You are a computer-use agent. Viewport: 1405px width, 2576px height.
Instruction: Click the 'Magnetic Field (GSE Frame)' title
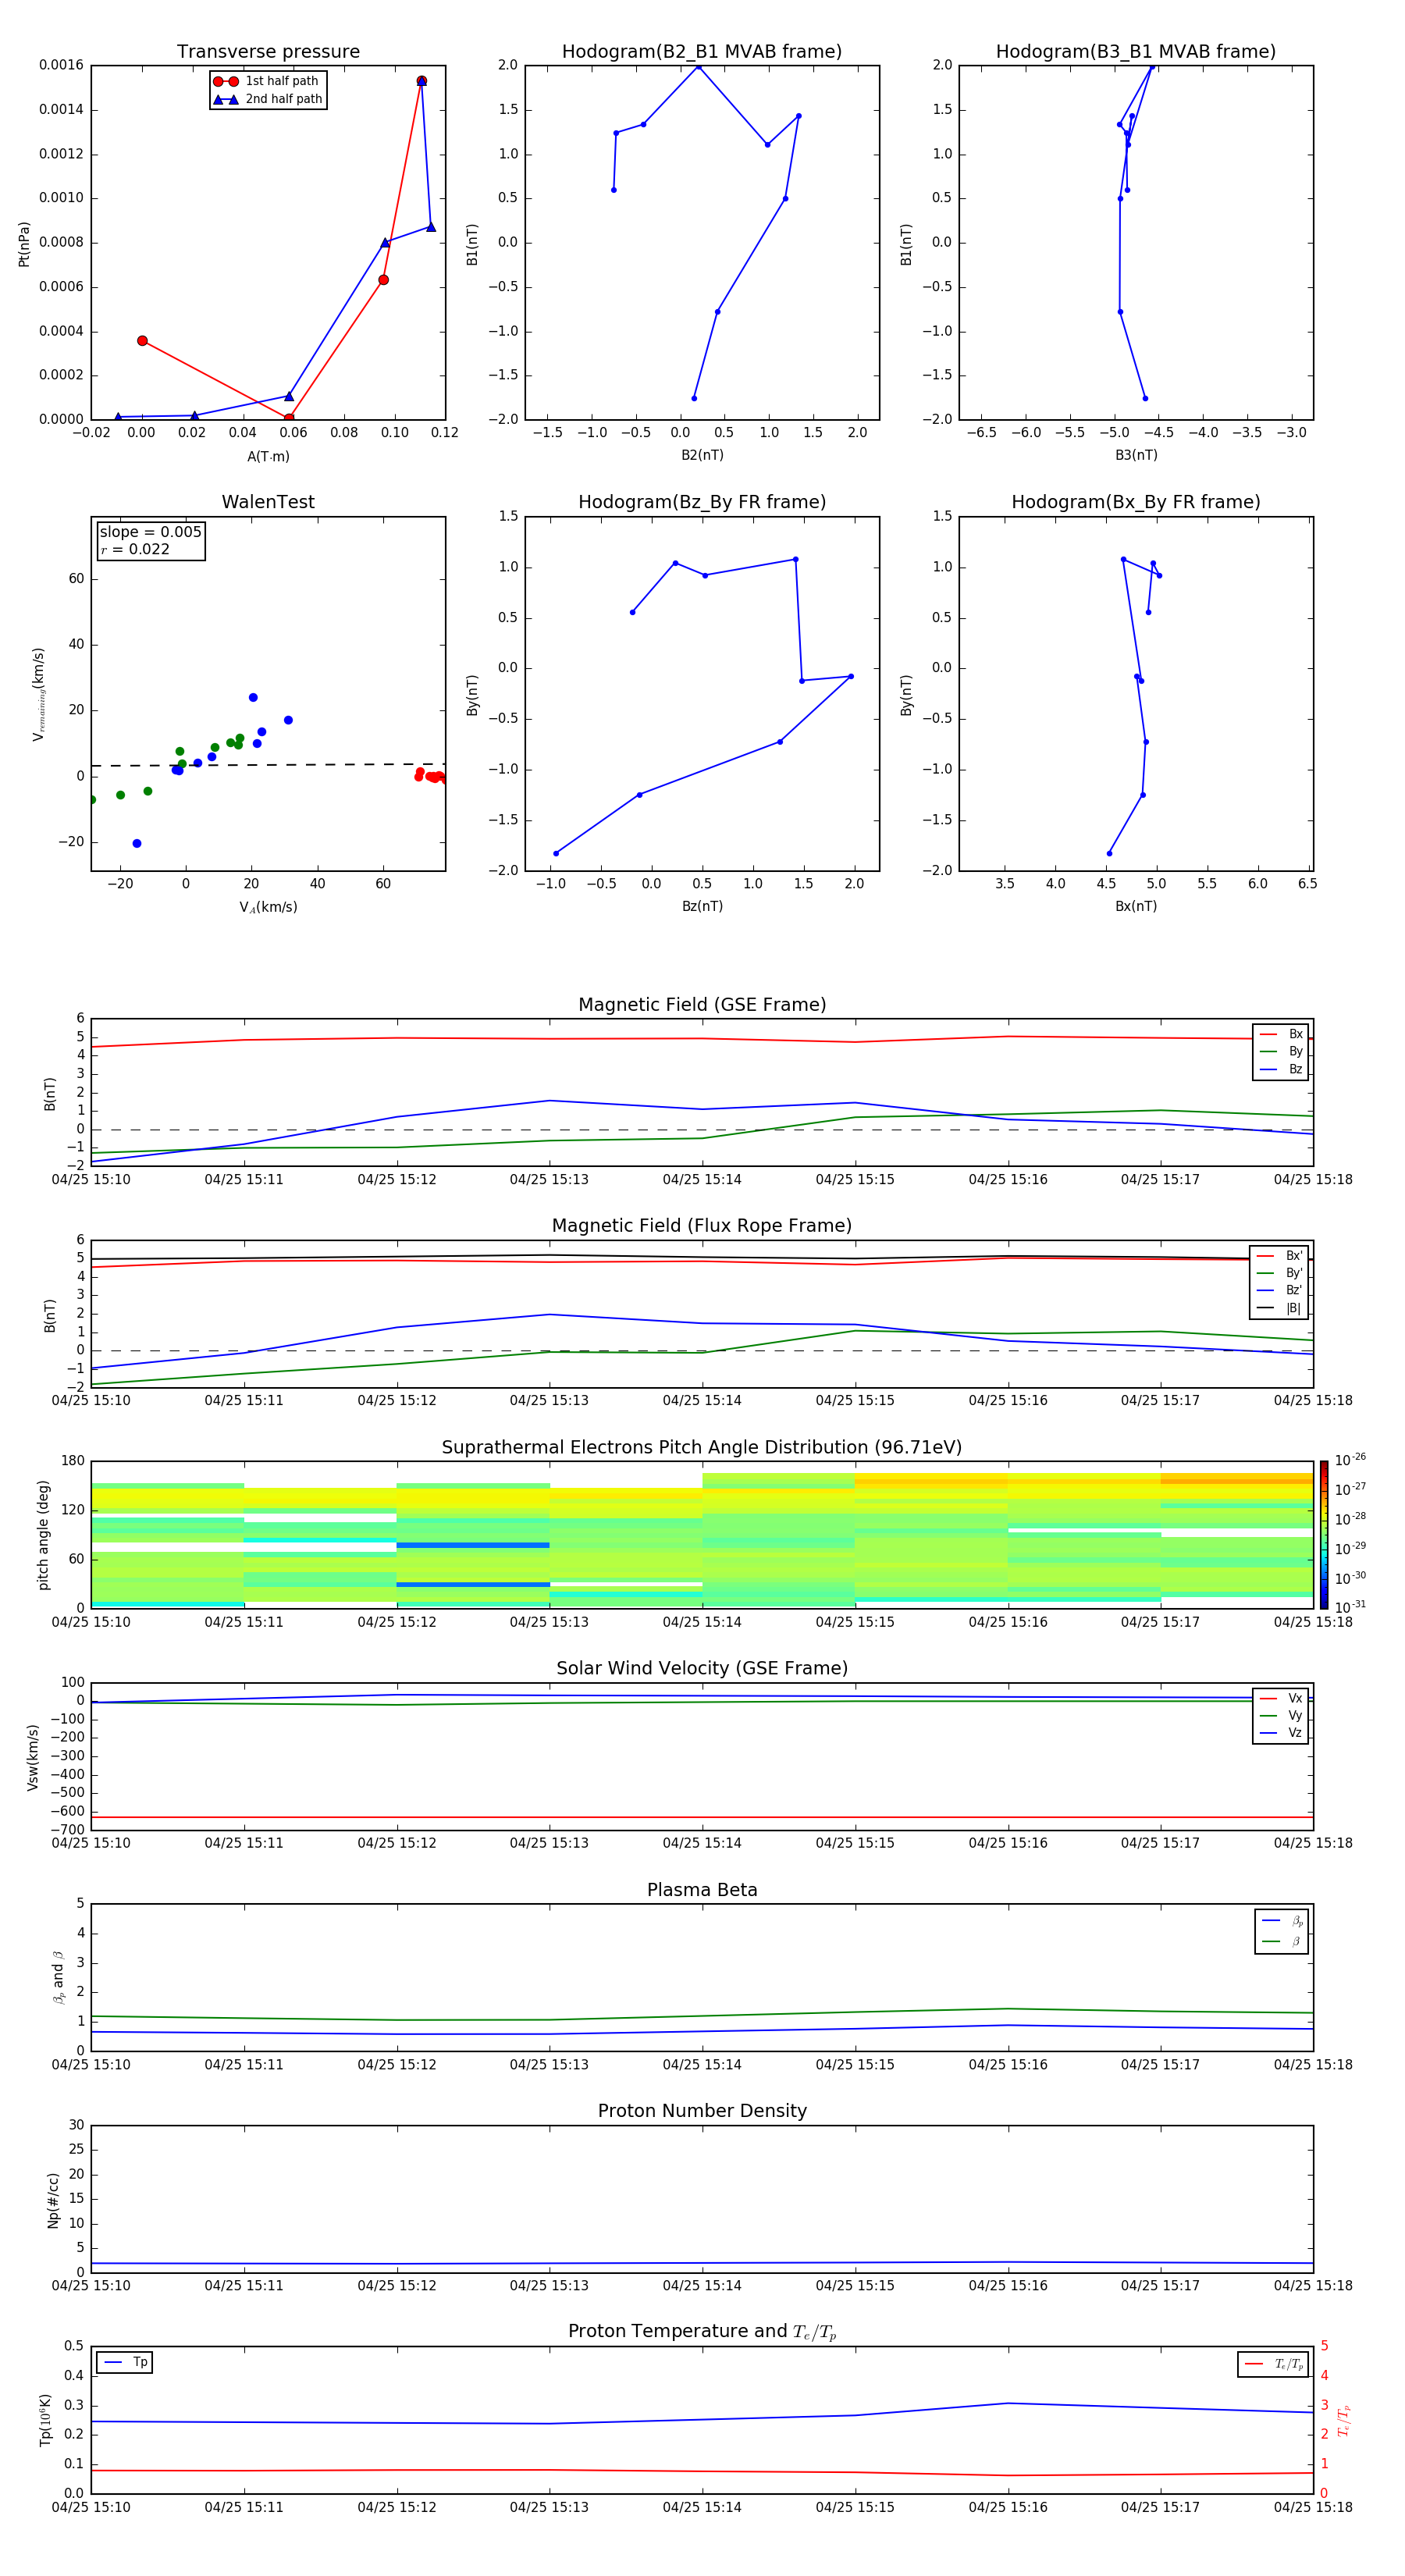pyautogui.click(x=702, y=1005)
